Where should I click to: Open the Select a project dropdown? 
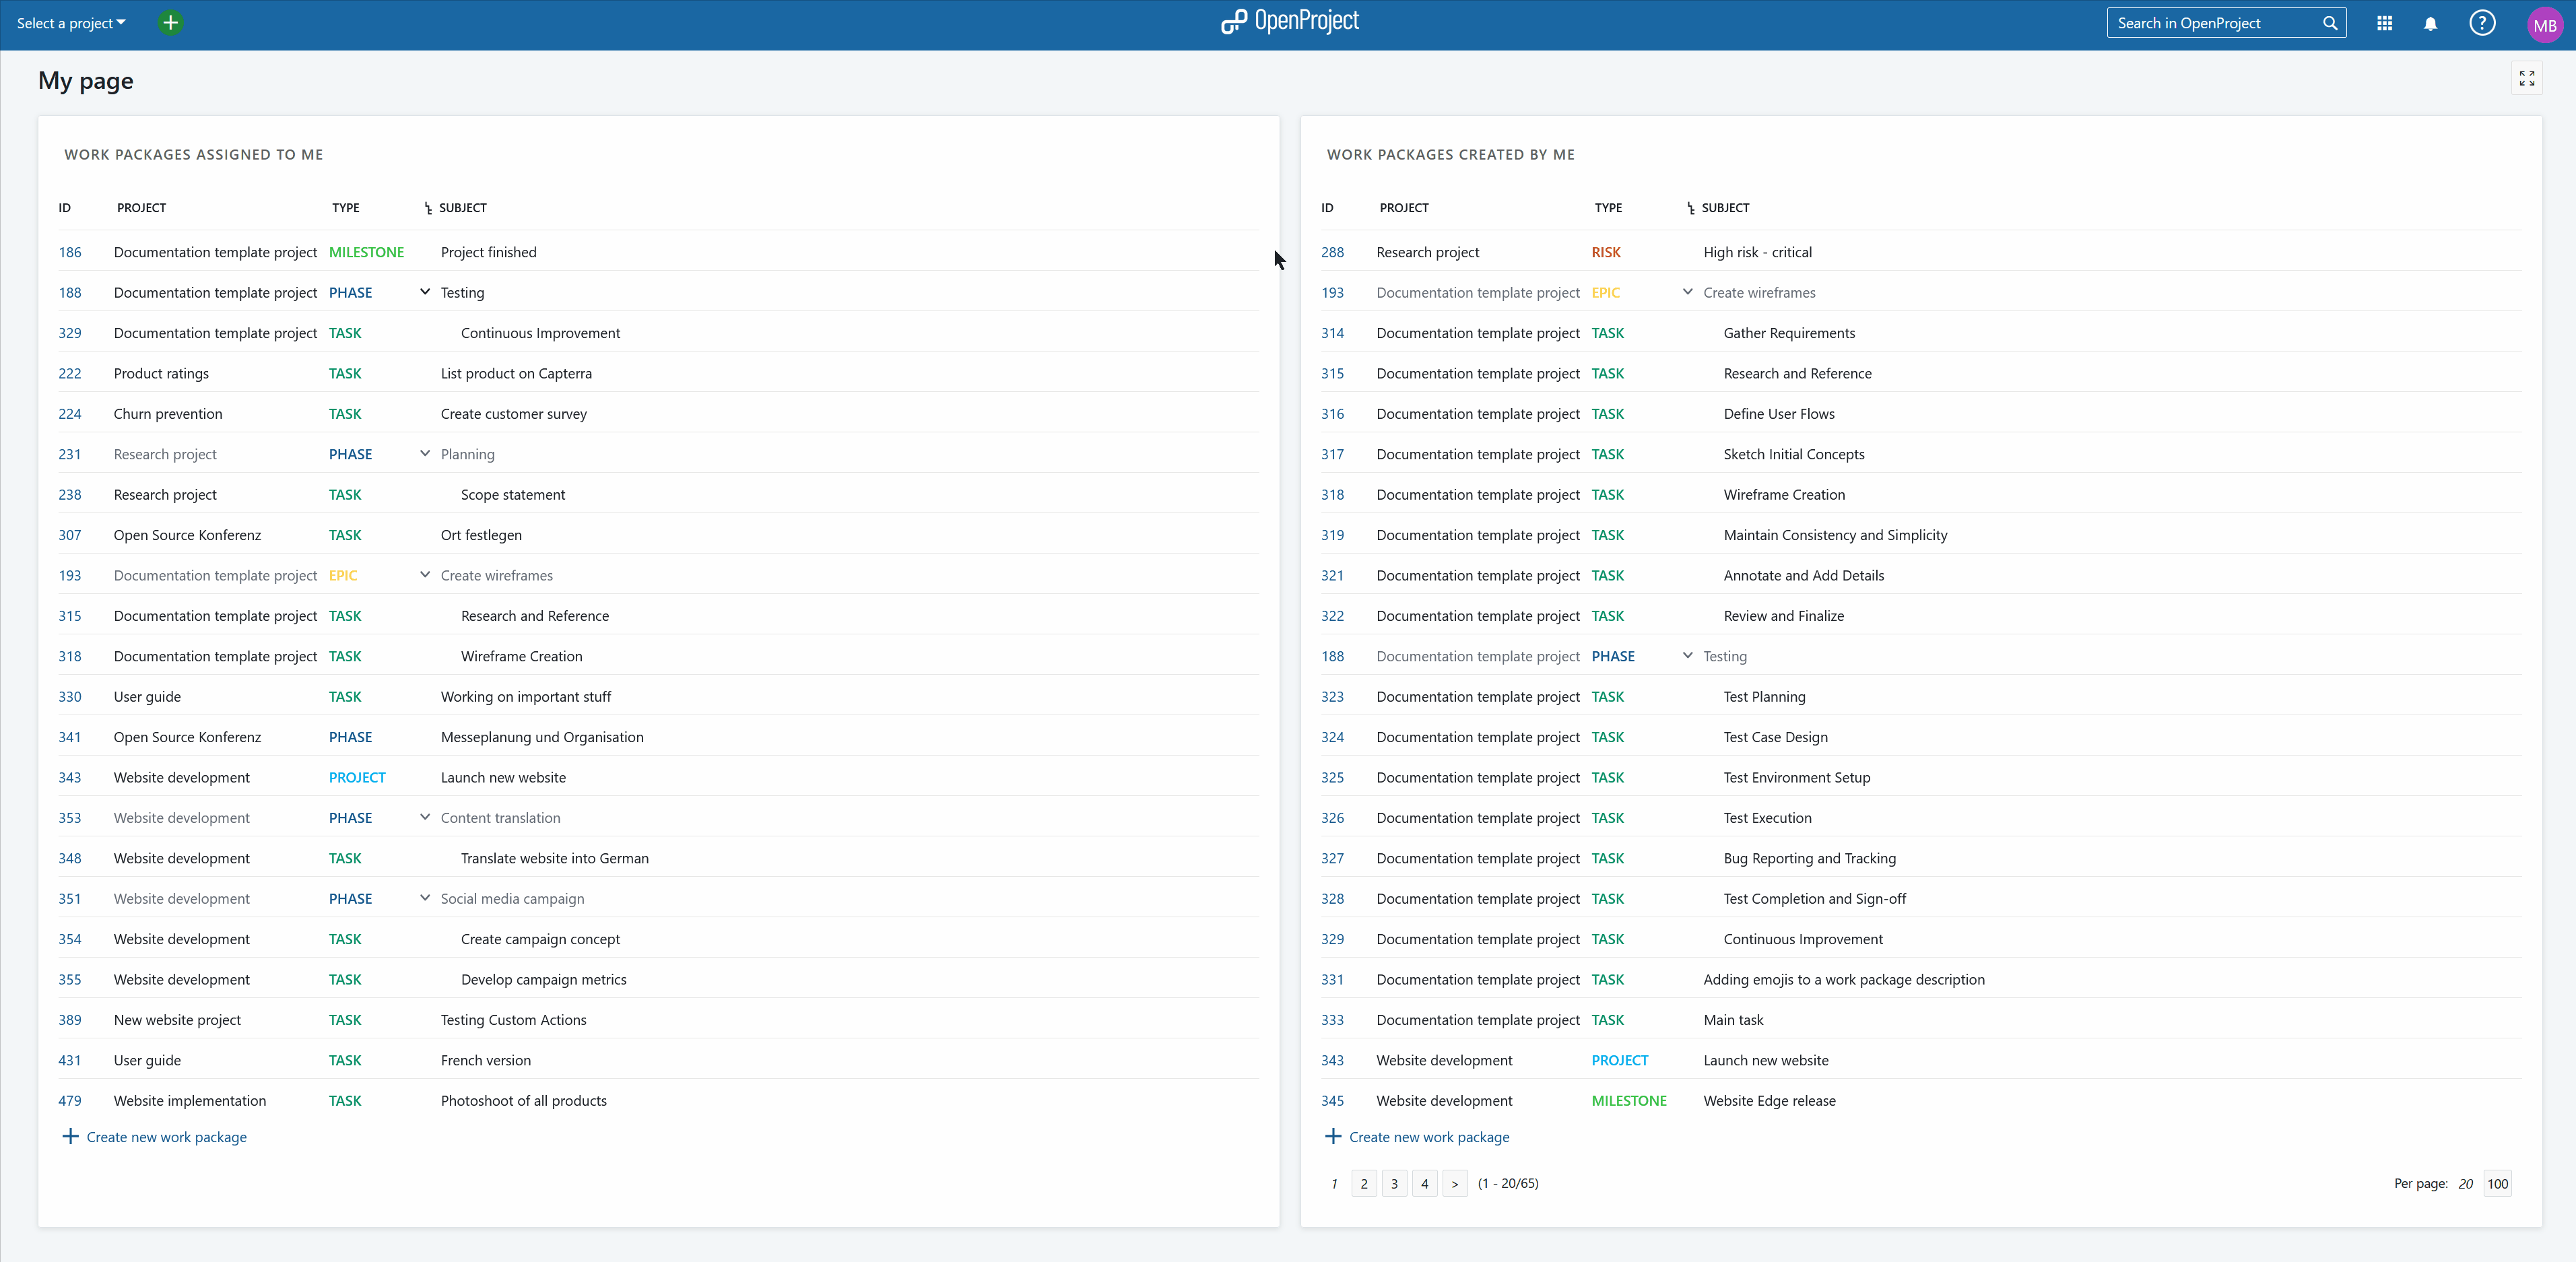click(70, 23)
